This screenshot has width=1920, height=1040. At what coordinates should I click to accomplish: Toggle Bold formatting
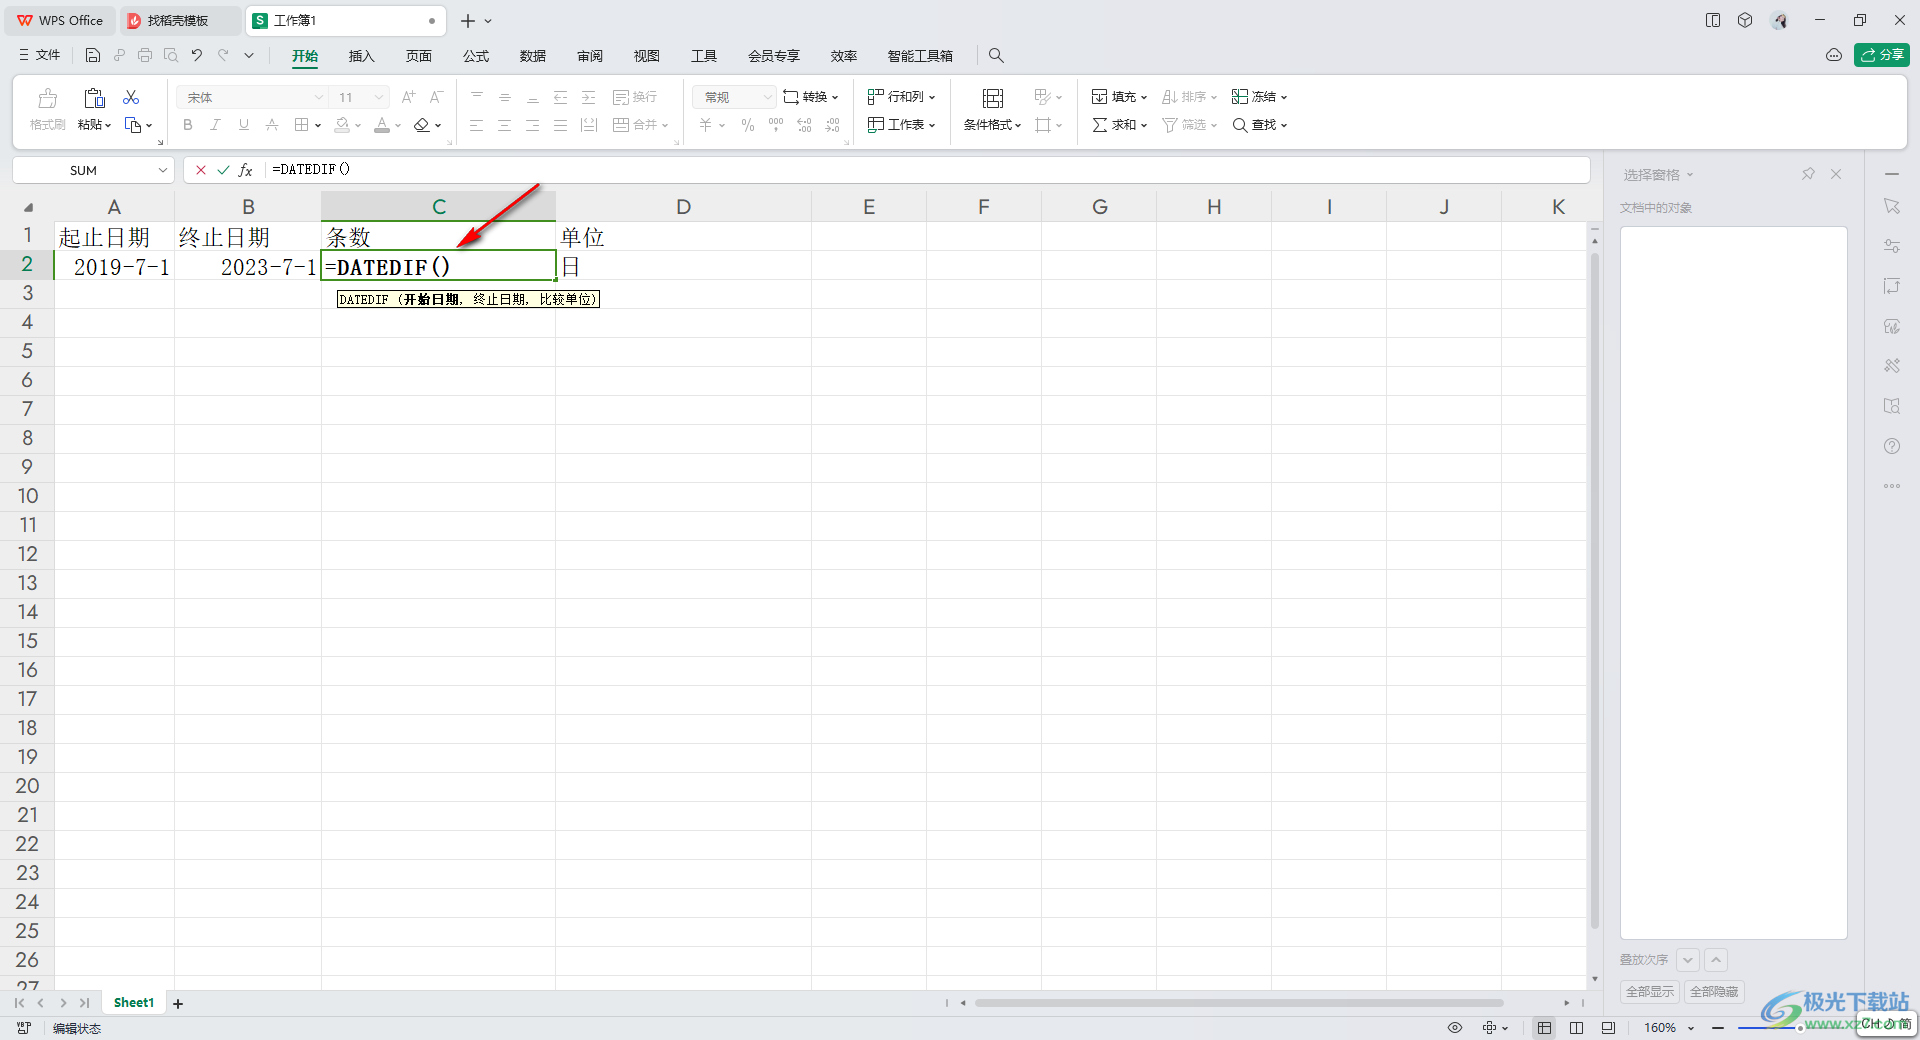[x=188, y=125]
